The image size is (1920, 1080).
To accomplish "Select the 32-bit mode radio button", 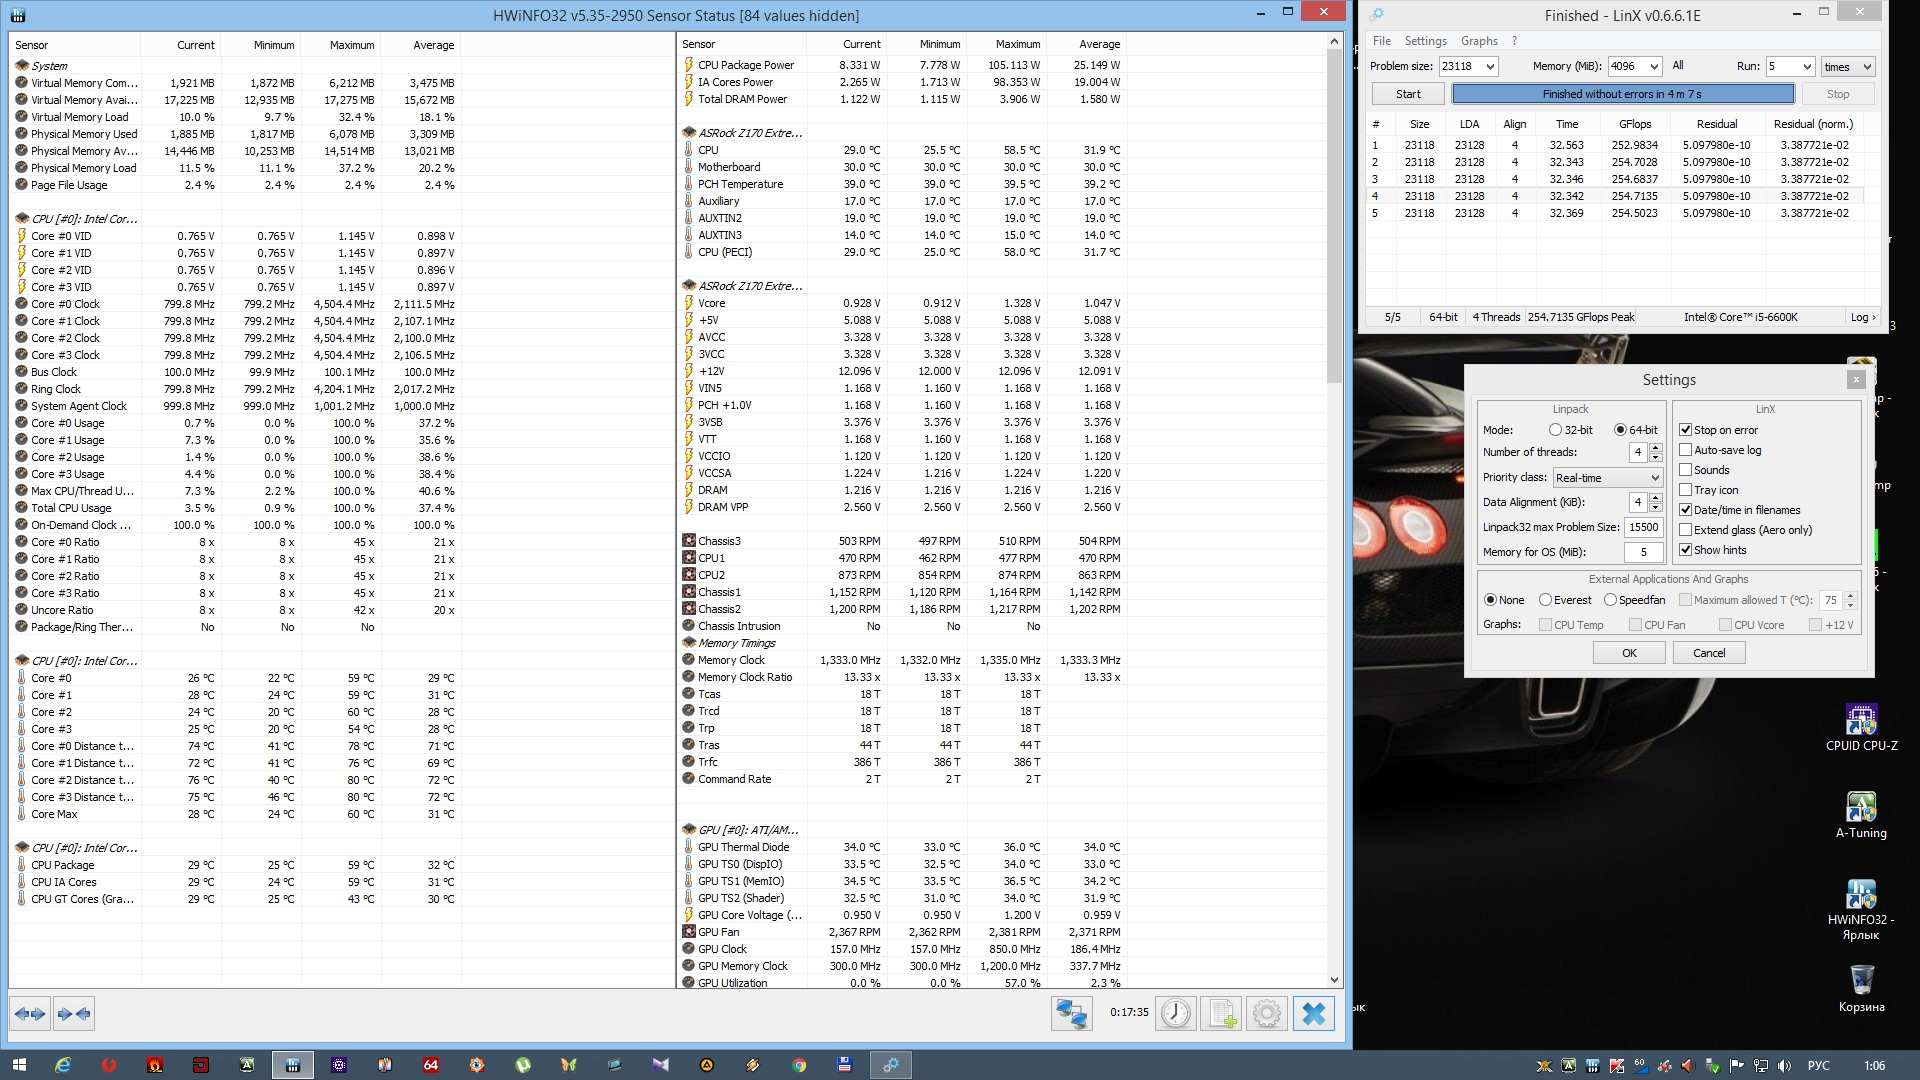I will tap(1555, 430).
